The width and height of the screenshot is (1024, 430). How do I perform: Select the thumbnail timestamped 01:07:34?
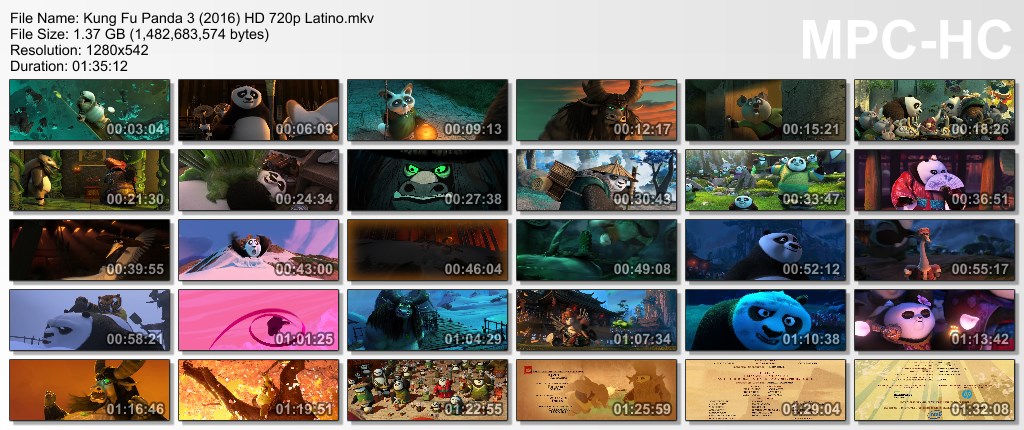coord(596,320)
